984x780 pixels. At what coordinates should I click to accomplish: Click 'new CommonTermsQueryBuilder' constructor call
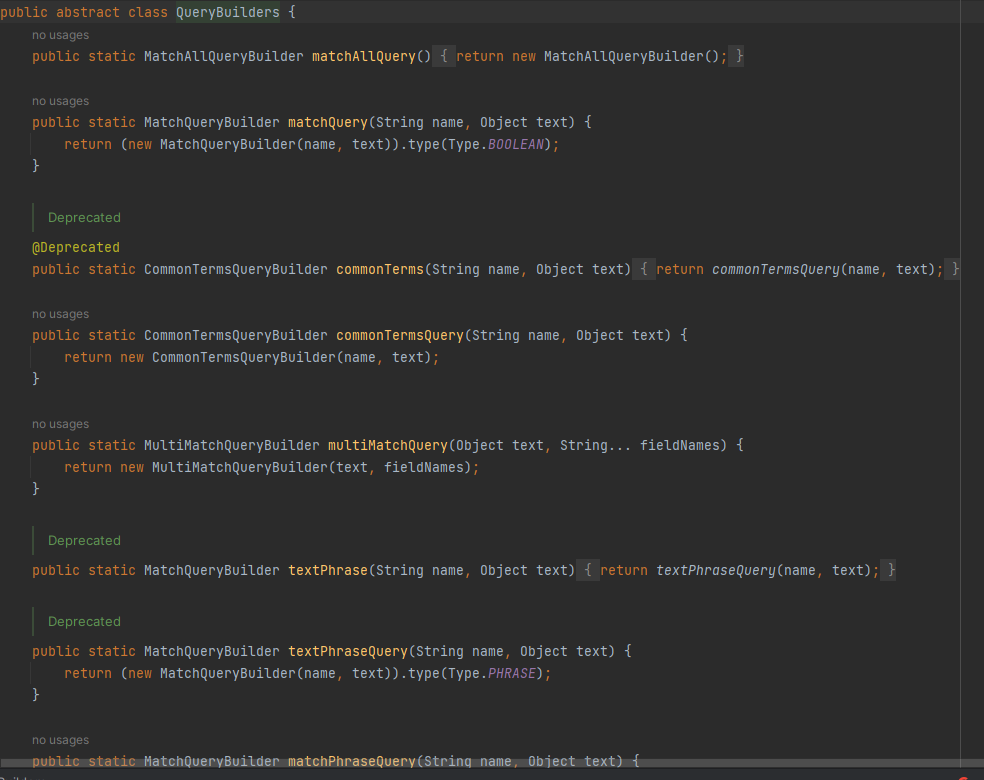pos(228,358)
